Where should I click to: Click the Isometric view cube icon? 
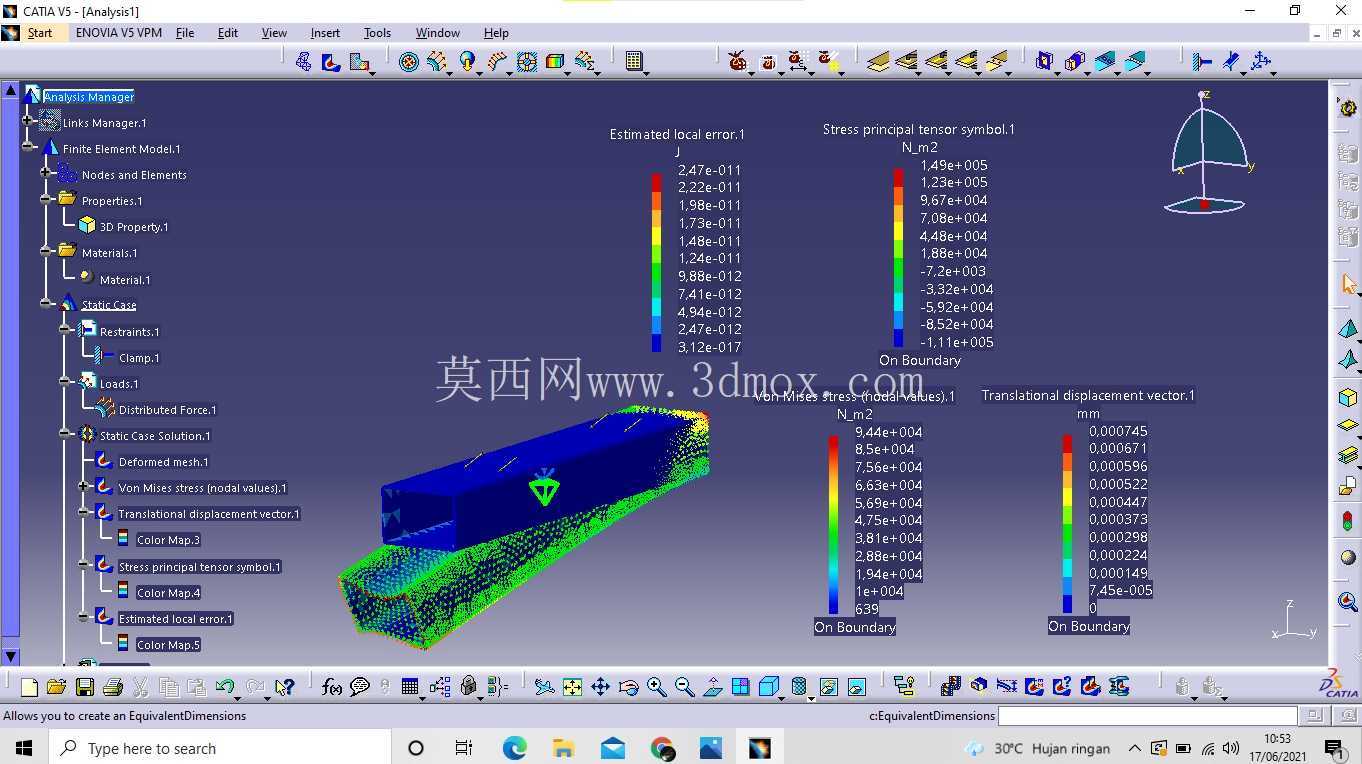pyautogui.click(x=769, y=687)
